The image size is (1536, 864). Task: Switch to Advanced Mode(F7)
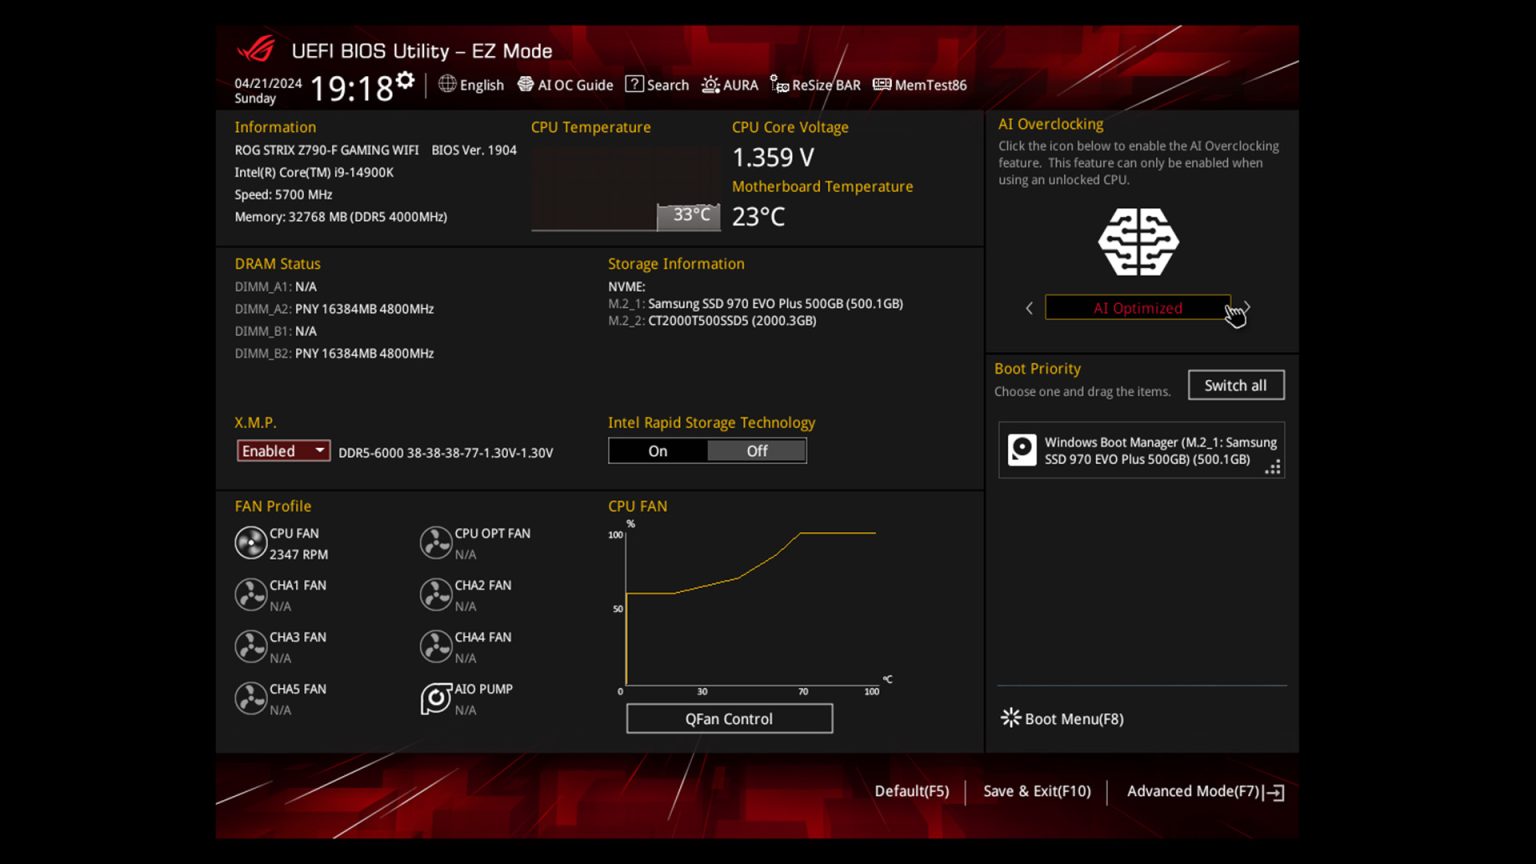pyautogui.click(x=1205, y=791)
